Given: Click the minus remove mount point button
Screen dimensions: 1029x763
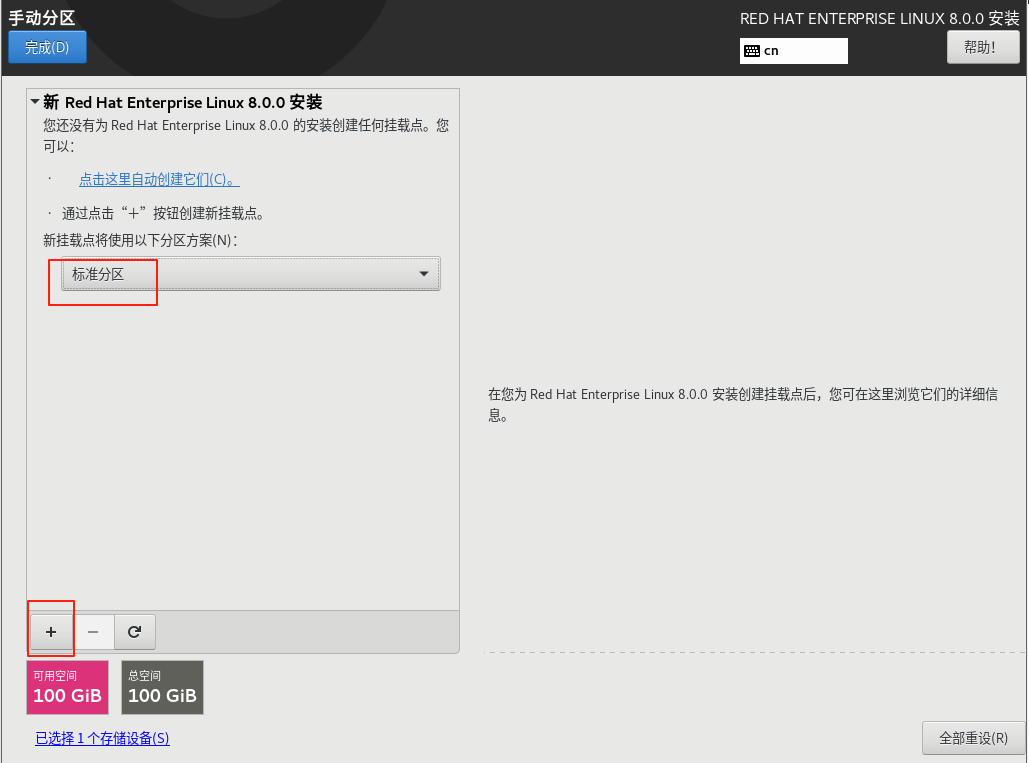Looking at the screenshot, I should pyautogui.click(x=93, y=632).
